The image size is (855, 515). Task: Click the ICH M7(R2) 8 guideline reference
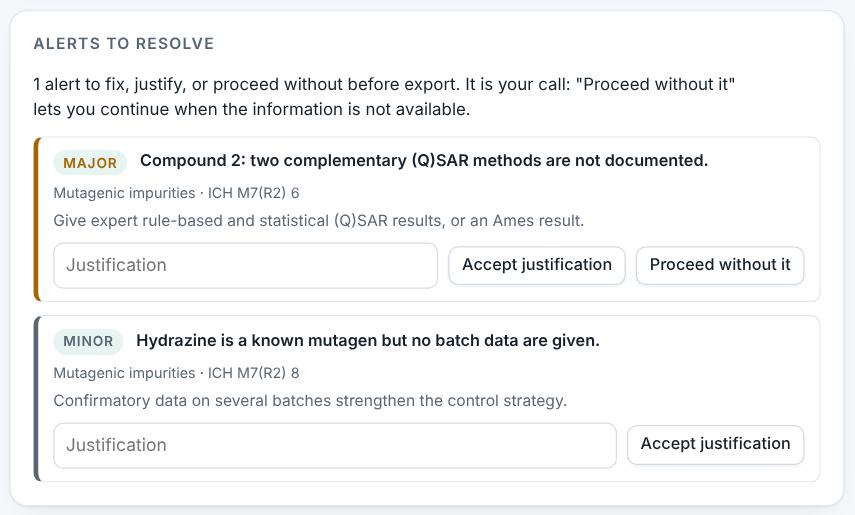click(254, 373)
